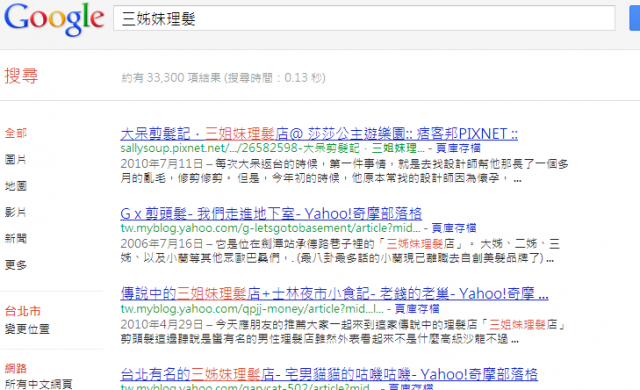The height and width of the screenshot is (390, 640).
Task: Select the 地圖 filter in sidebar
Action: [16, 186]
